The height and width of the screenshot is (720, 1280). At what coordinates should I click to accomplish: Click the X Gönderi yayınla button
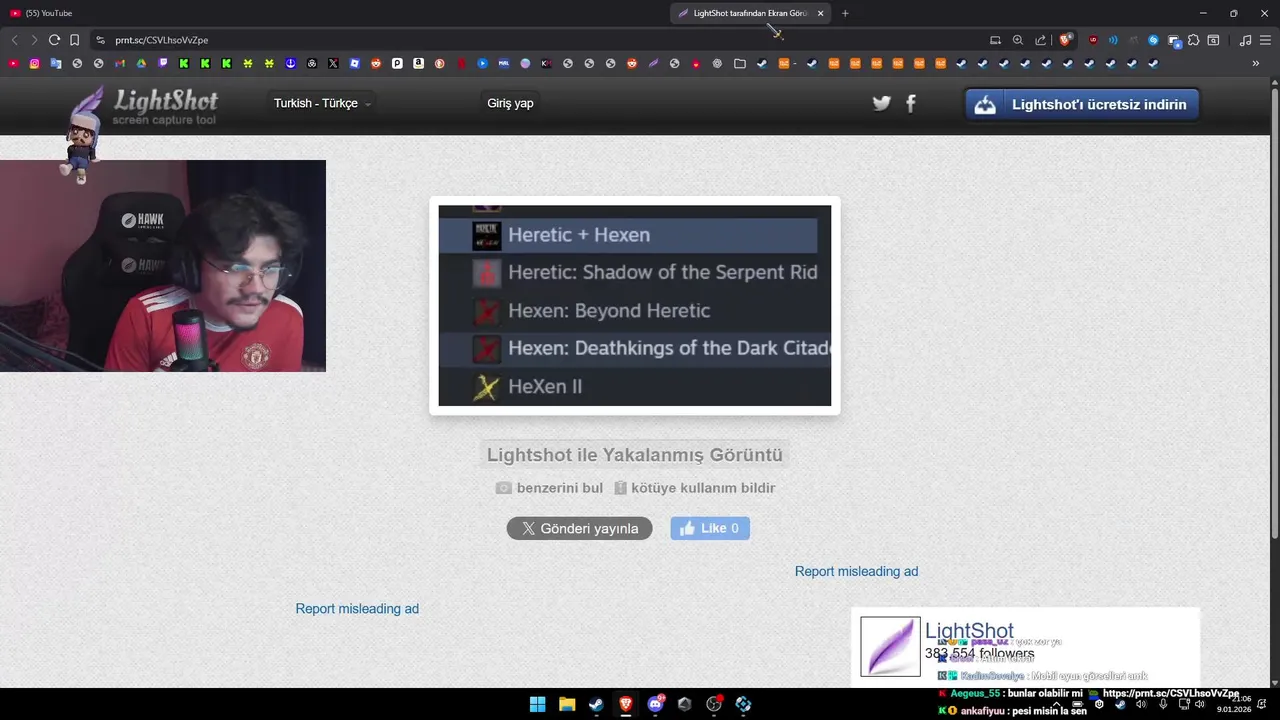tap(579, 528)
